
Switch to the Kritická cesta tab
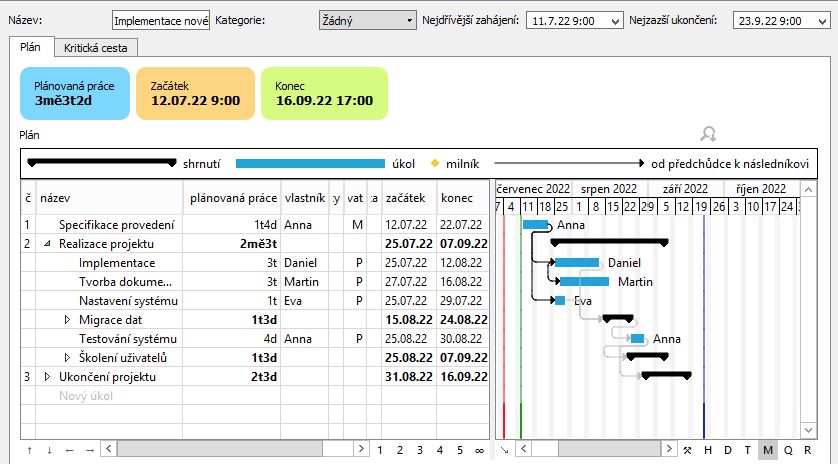pos(96,47)
